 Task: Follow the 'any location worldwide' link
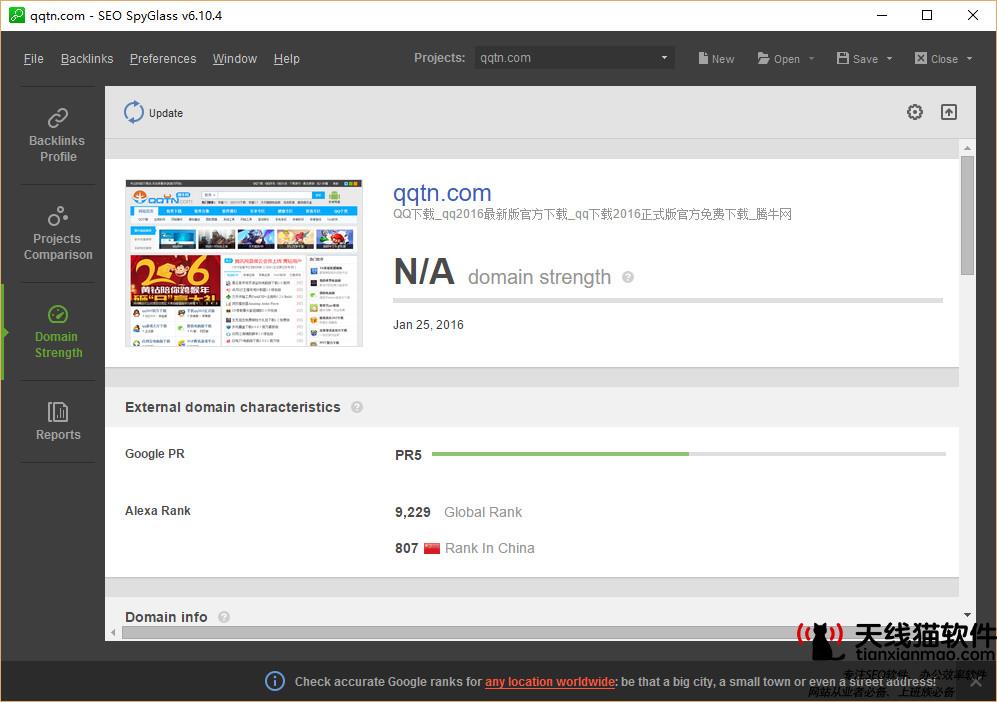click(550, 682)
